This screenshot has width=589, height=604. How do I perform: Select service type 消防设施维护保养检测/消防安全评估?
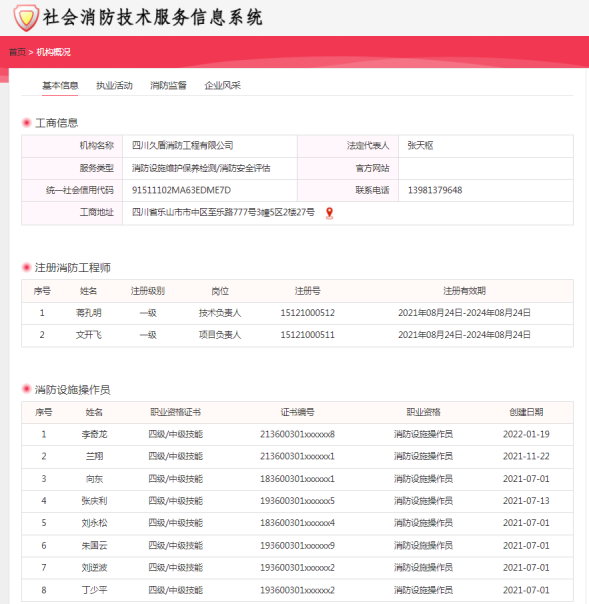click(201, 168)
